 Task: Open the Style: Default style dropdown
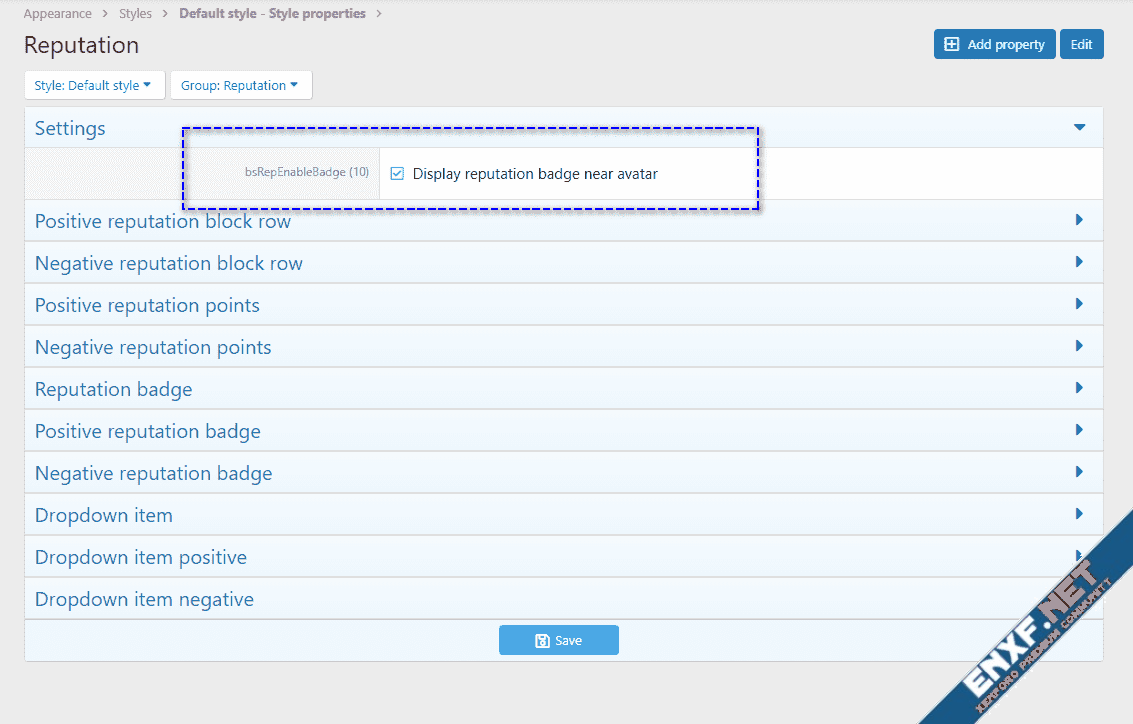point(95,85)
